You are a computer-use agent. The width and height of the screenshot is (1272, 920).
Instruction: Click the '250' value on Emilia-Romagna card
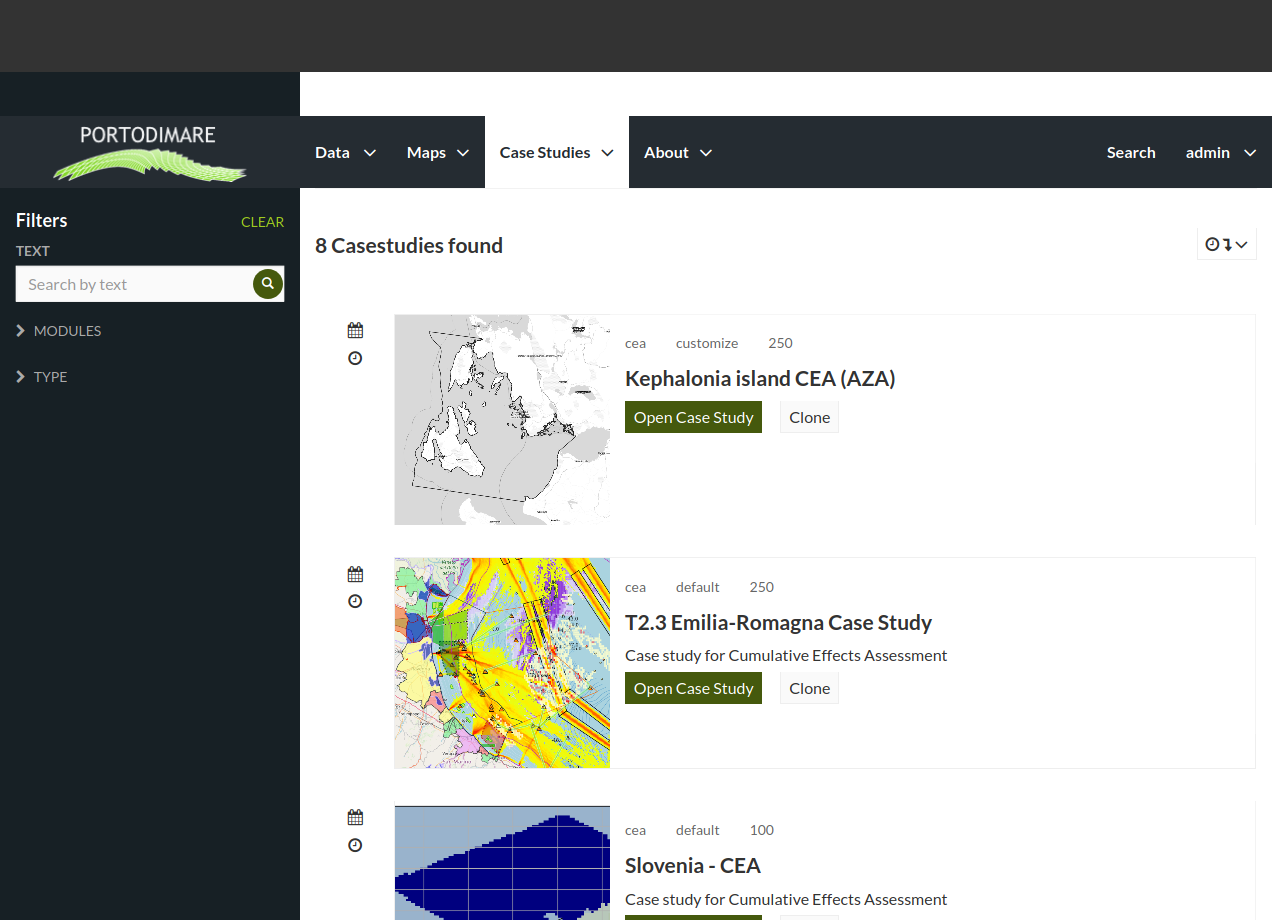coord(761,587)
